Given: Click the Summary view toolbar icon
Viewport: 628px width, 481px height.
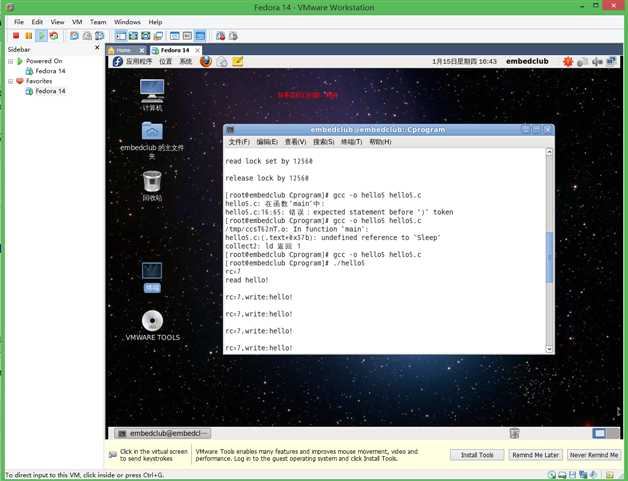Looking at the screenshot, I should pyautogui.click(x=175, y=36).
